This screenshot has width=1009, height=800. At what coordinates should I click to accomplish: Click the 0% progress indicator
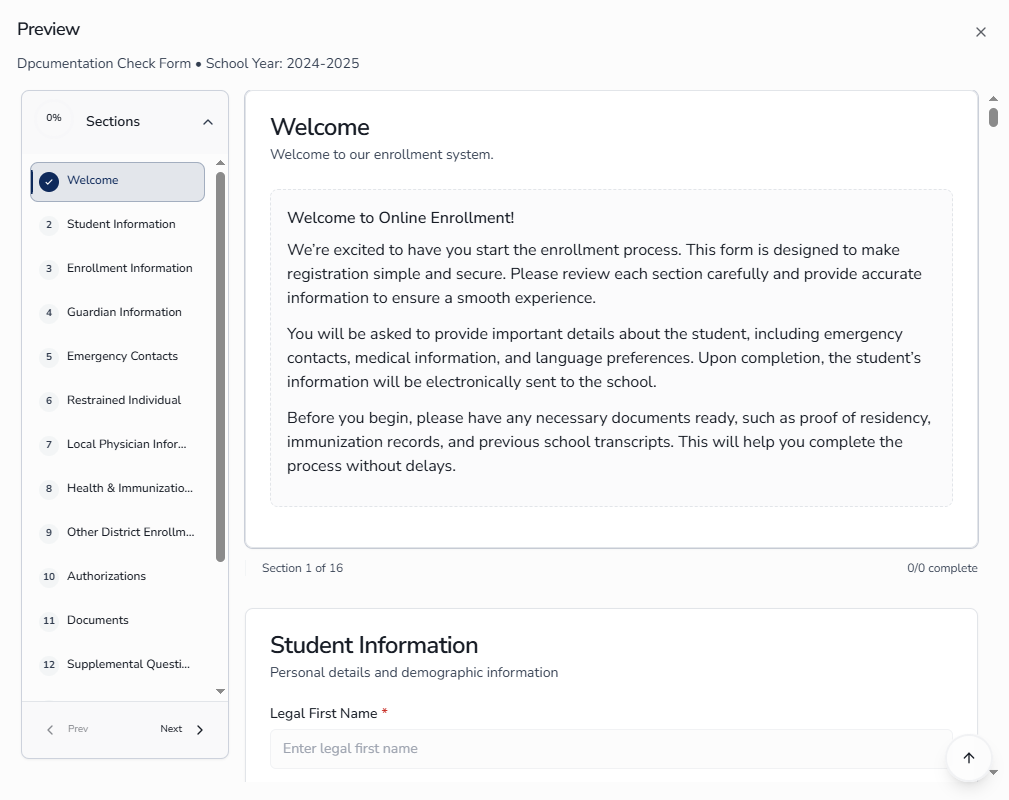click(x=54, y=118)
